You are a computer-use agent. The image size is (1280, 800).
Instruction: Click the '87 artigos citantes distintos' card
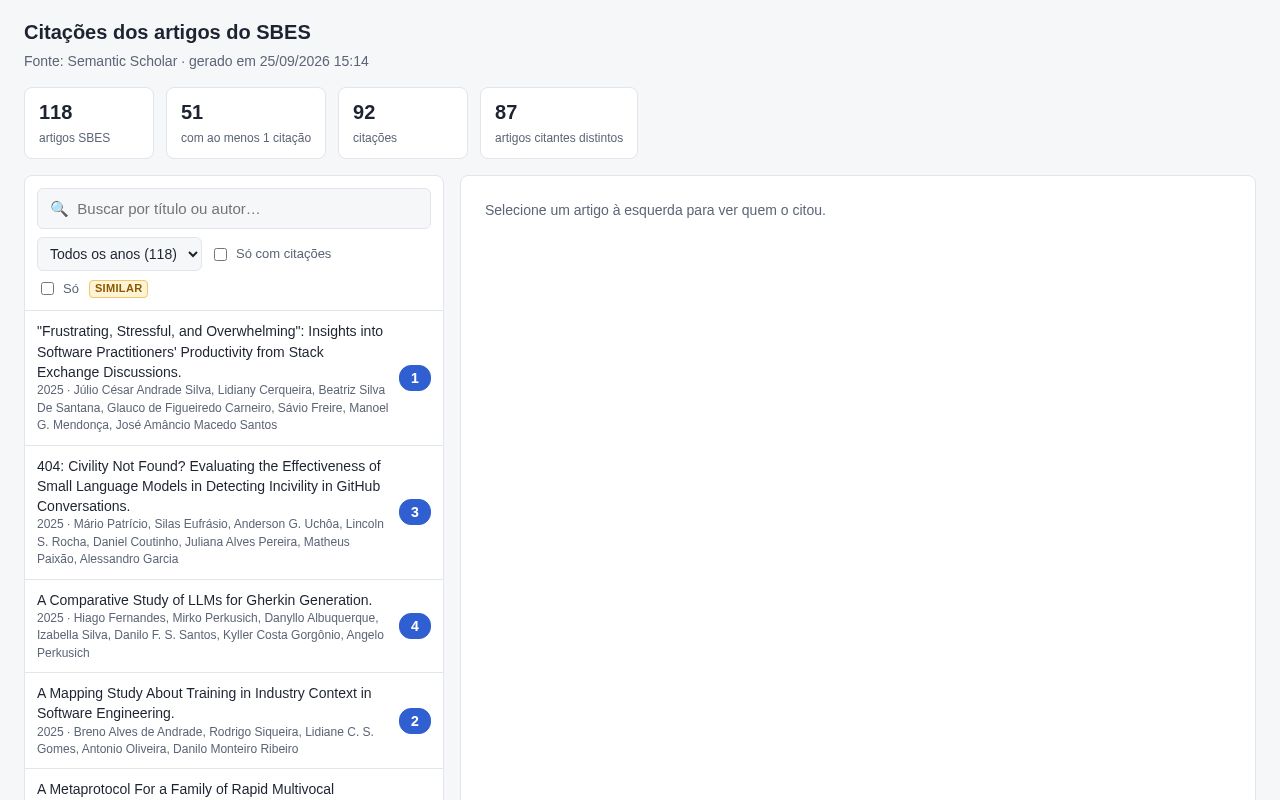559,123
